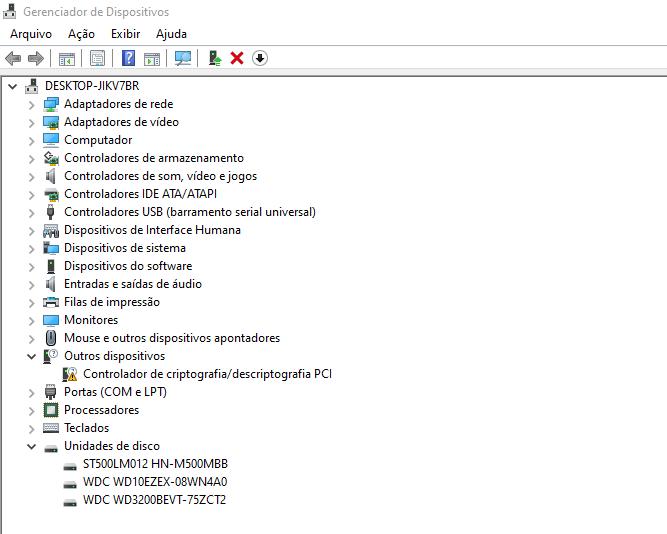Select the Filas de impressão label
The width and height of the screenshot is (667, 534).
tap(112, 302)
